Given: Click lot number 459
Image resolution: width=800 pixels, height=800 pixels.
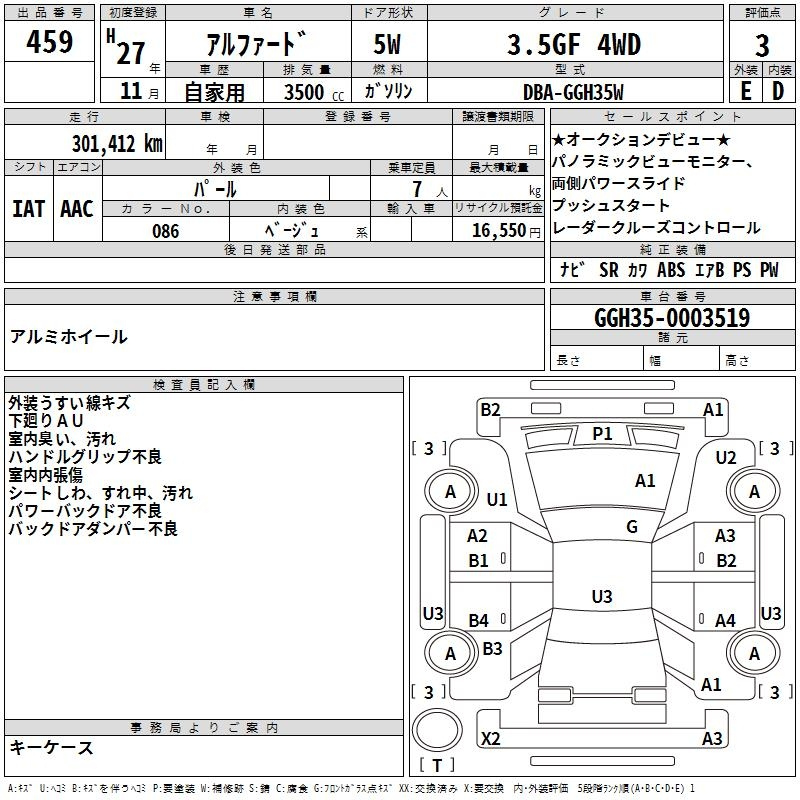Looking at the screenshot, I should [49, 41].
